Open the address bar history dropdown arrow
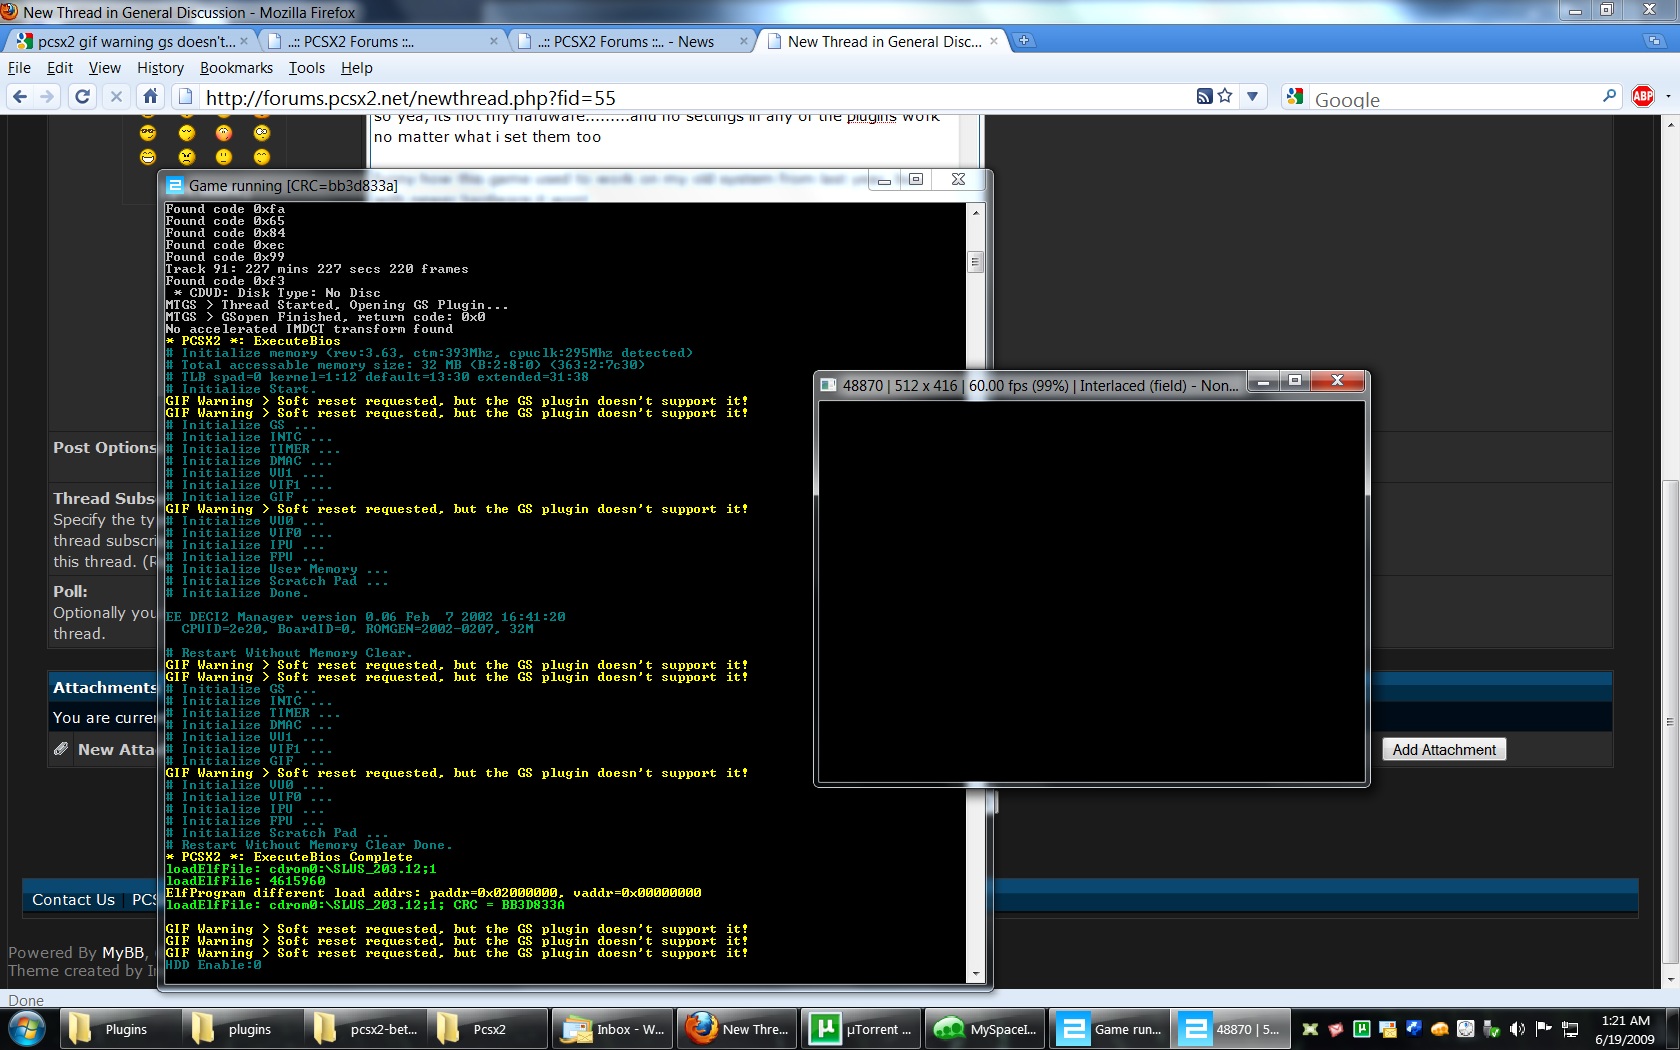The image size is (1680, 1050). (1252, 97)
